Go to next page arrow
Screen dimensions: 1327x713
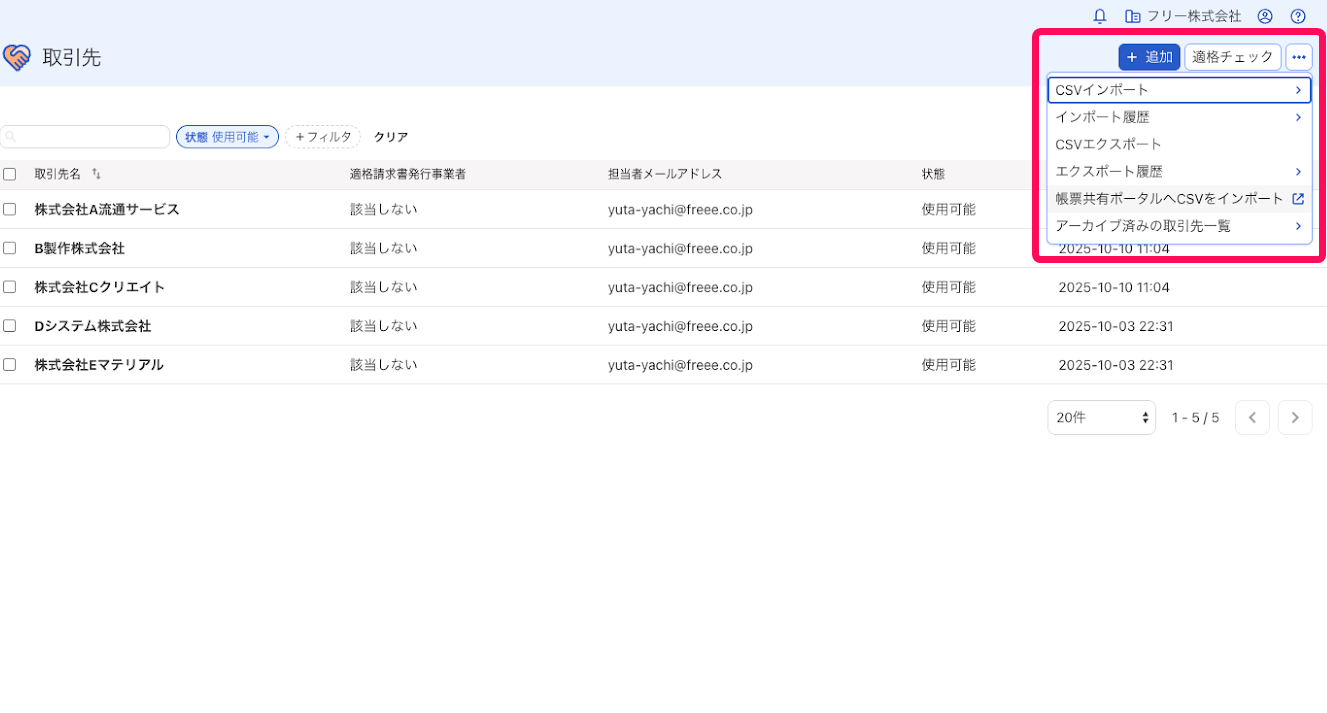(1295, 417)
